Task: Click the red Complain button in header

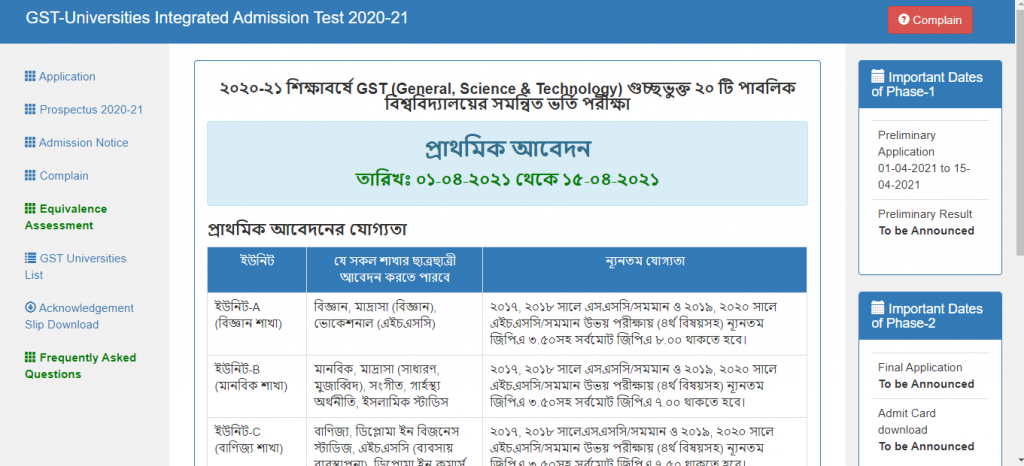Action: point(930,20)
